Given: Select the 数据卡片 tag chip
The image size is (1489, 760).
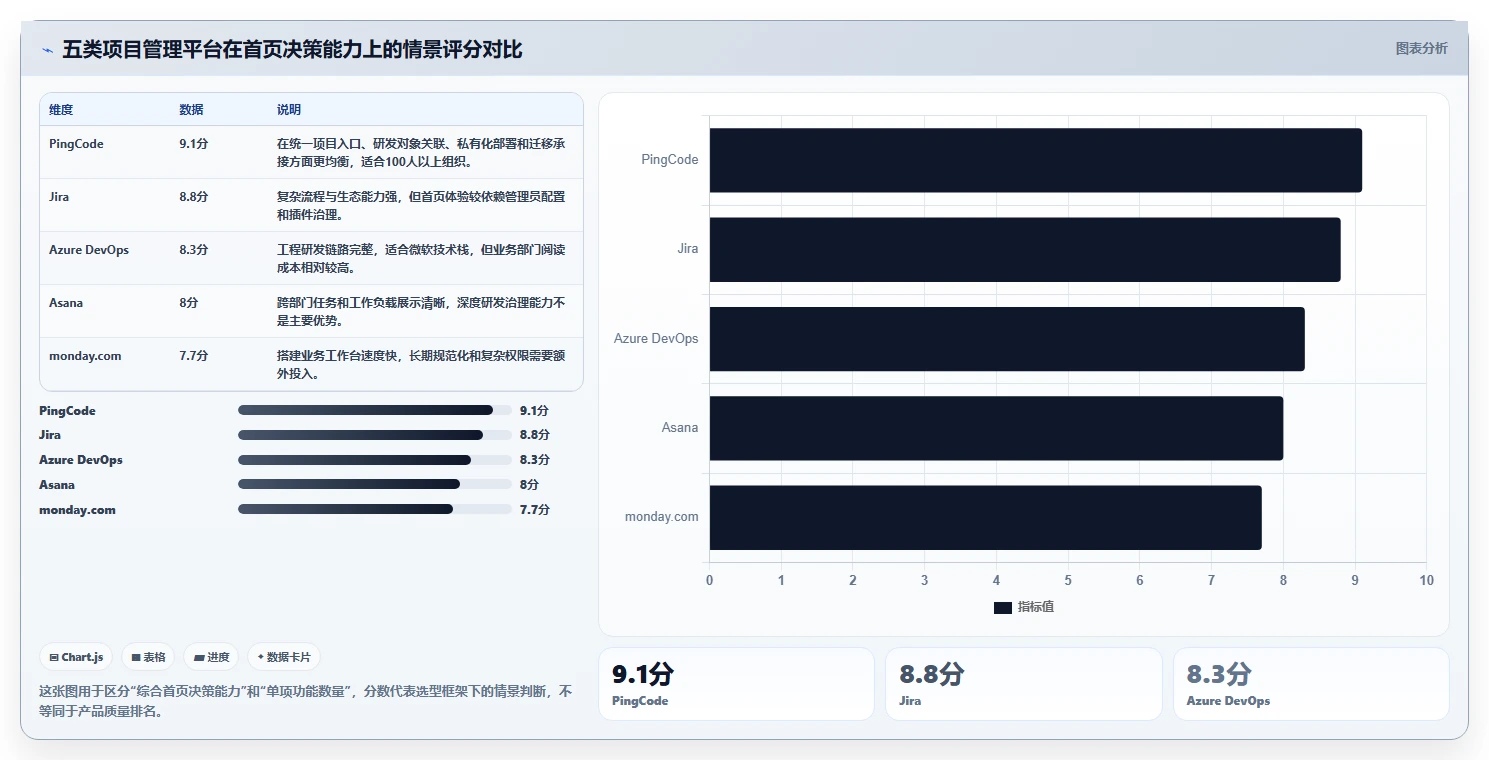Looking at the screenshot, I should pos(284,657).
